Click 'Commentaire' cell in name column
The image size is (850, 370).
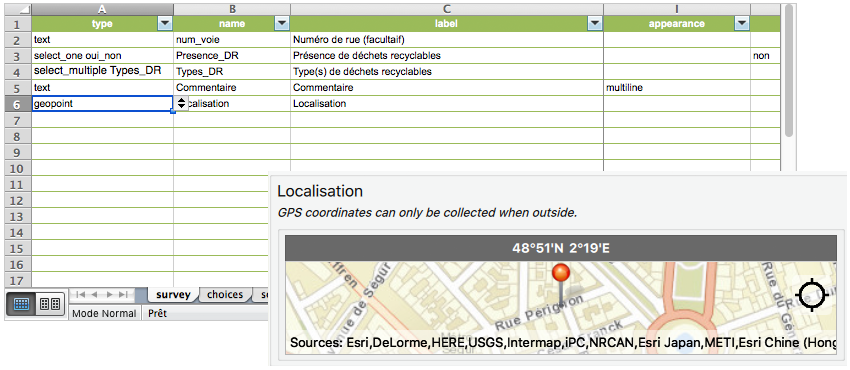click(232, 87)
